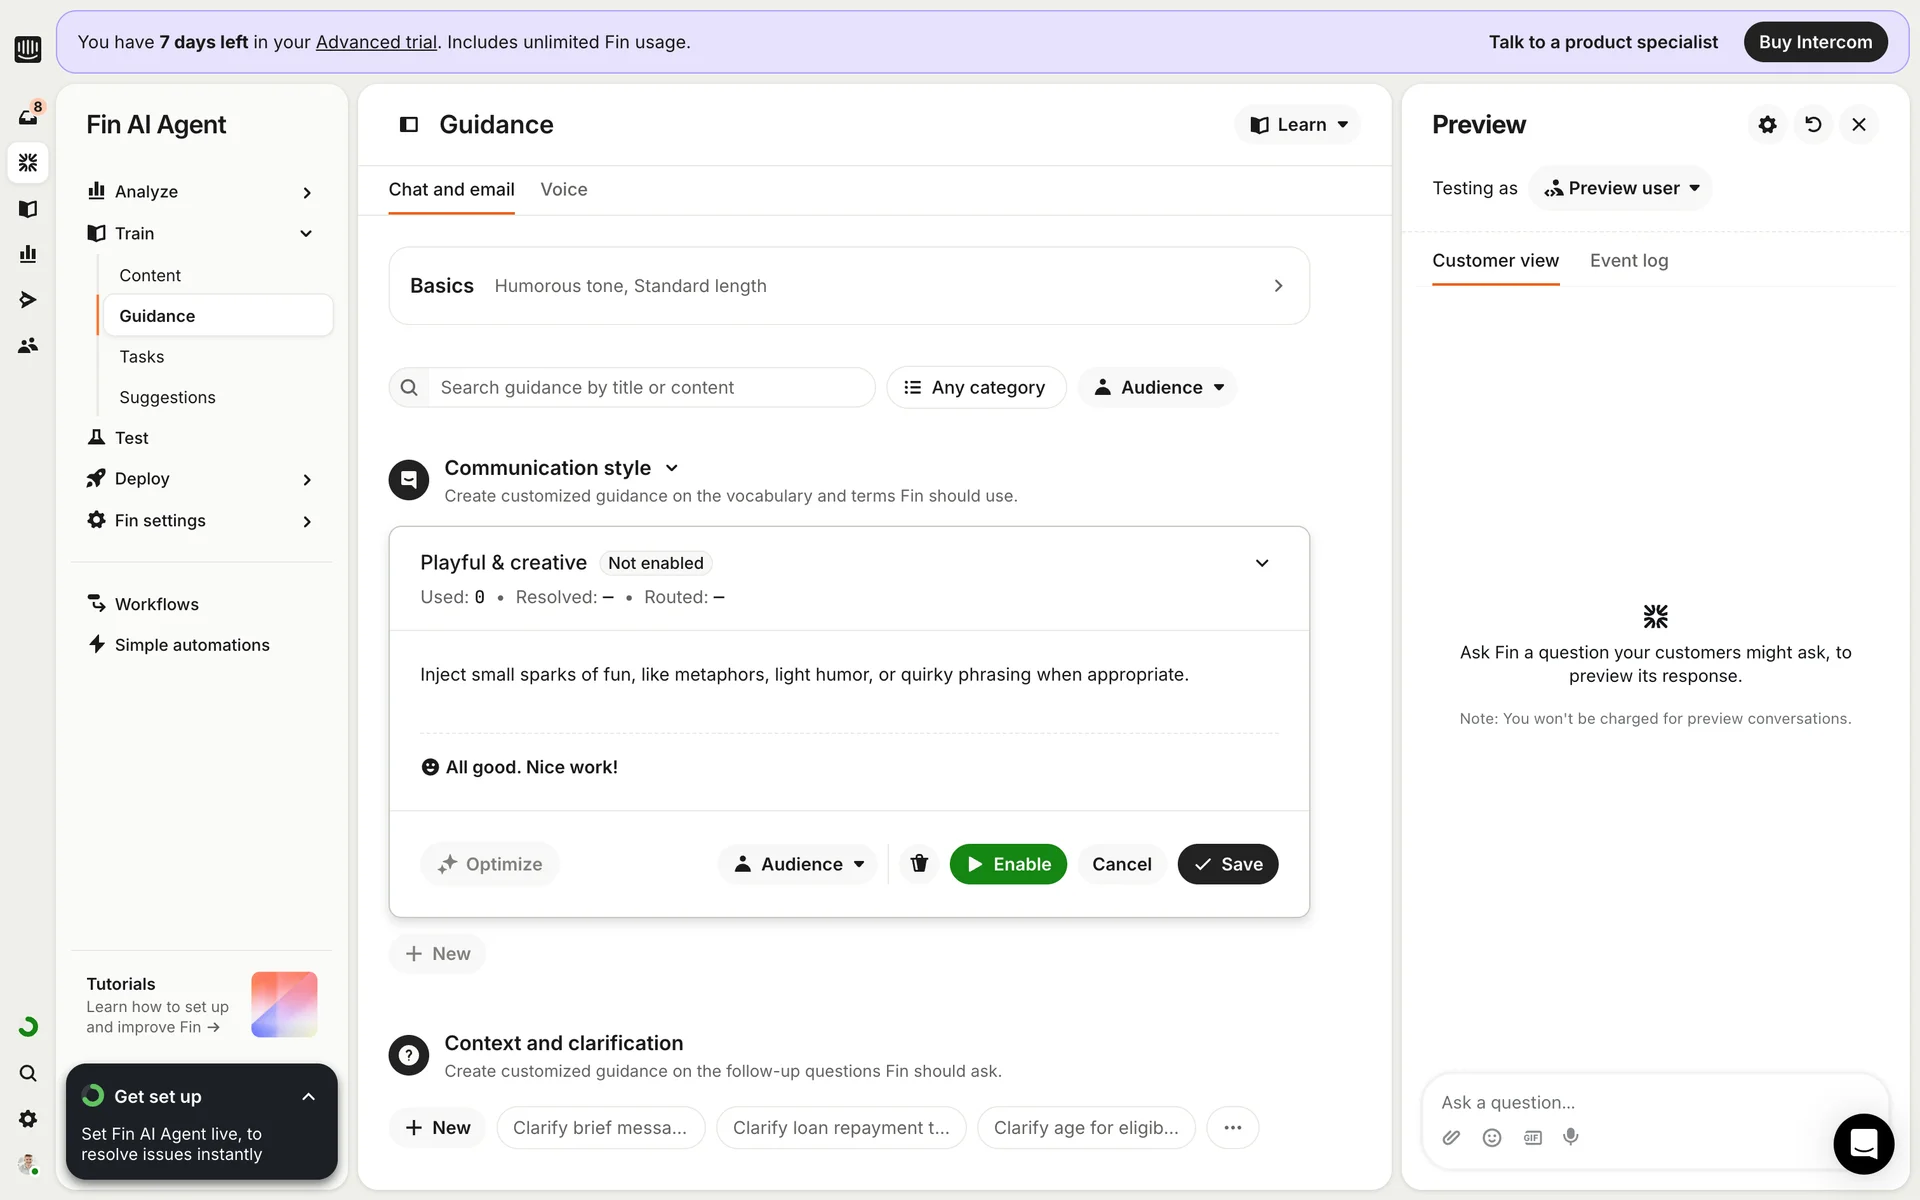Open Reports bar chart icon in rail

[28, 254]
